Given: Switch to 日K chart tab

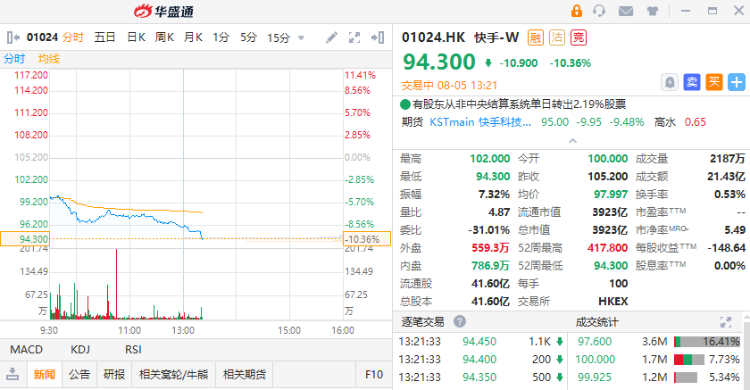Looking at the screenshot, I should (x=136, y=37).
